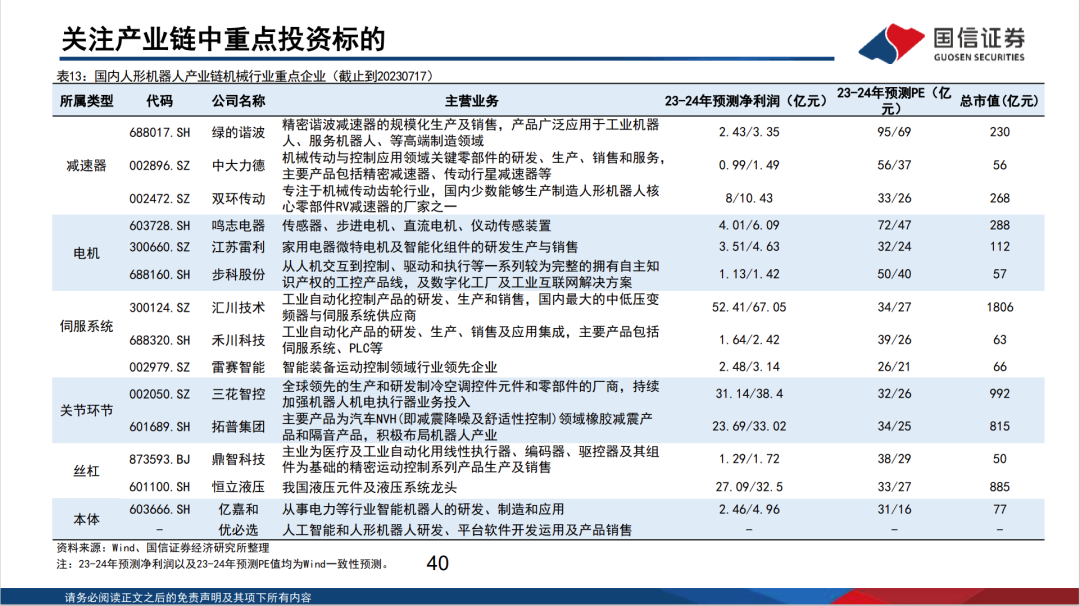Click the 丝杠 category cell

[86, 471]
